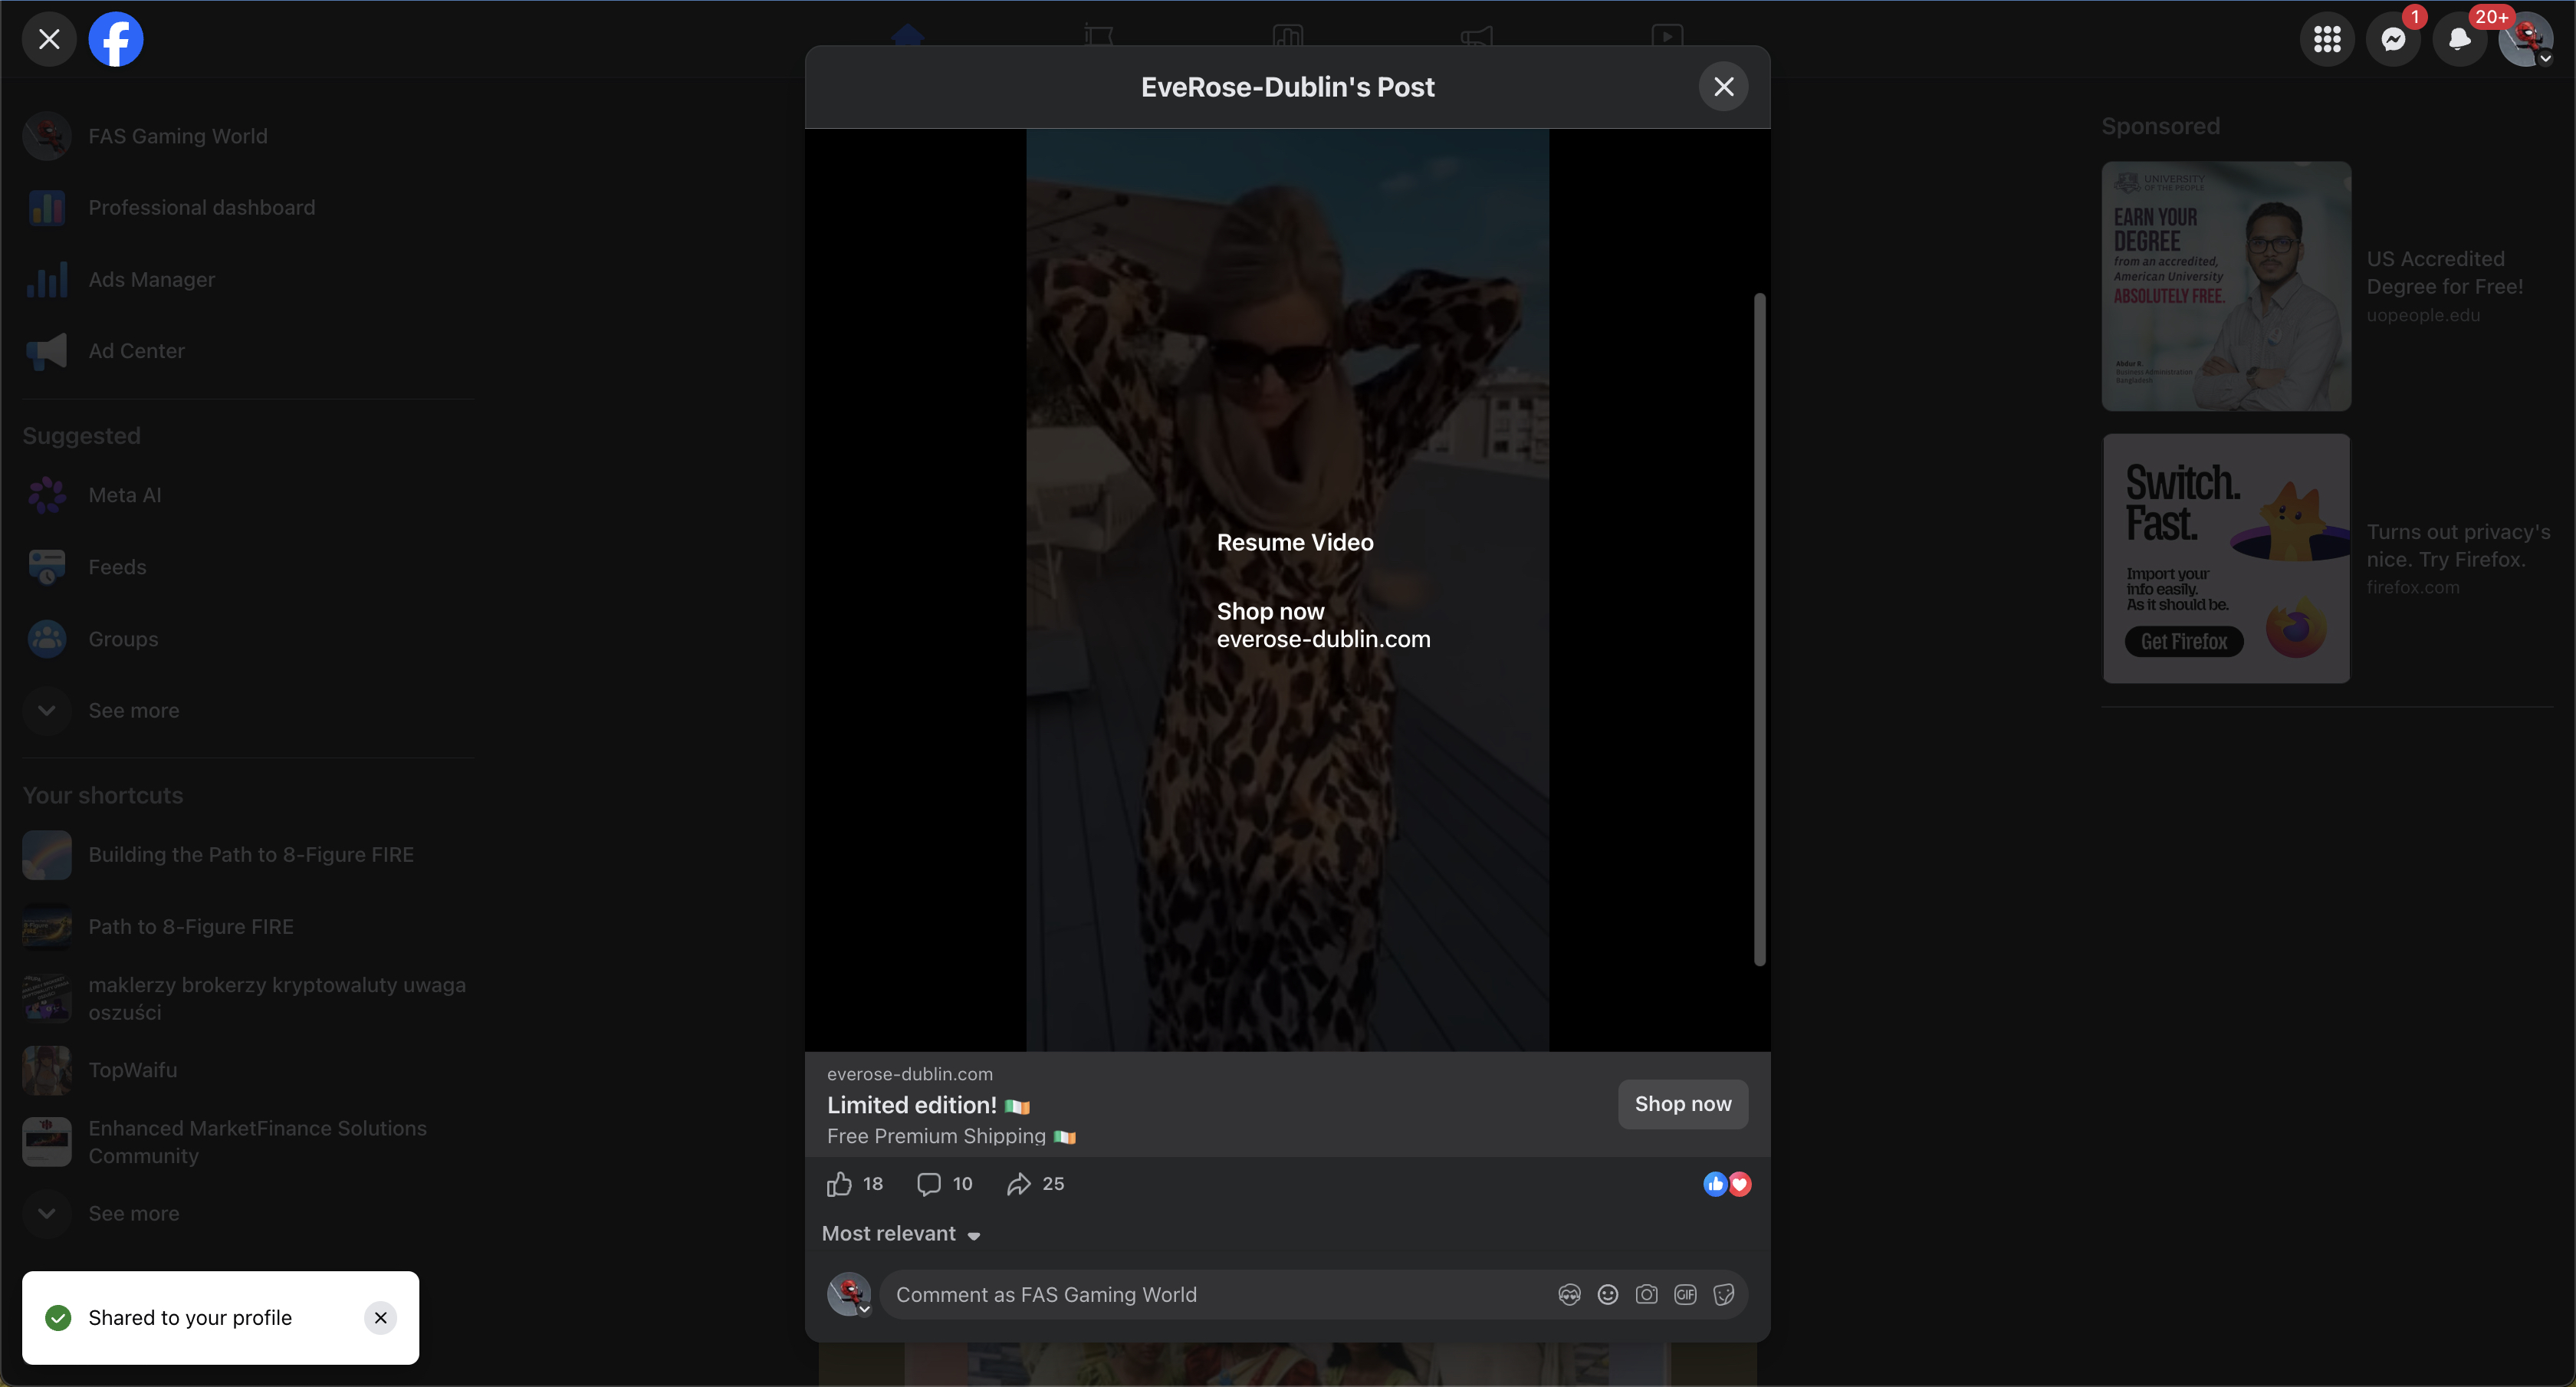
Task: Open the Most relevant comment sort dropdown
Action: click(901, 1234)
